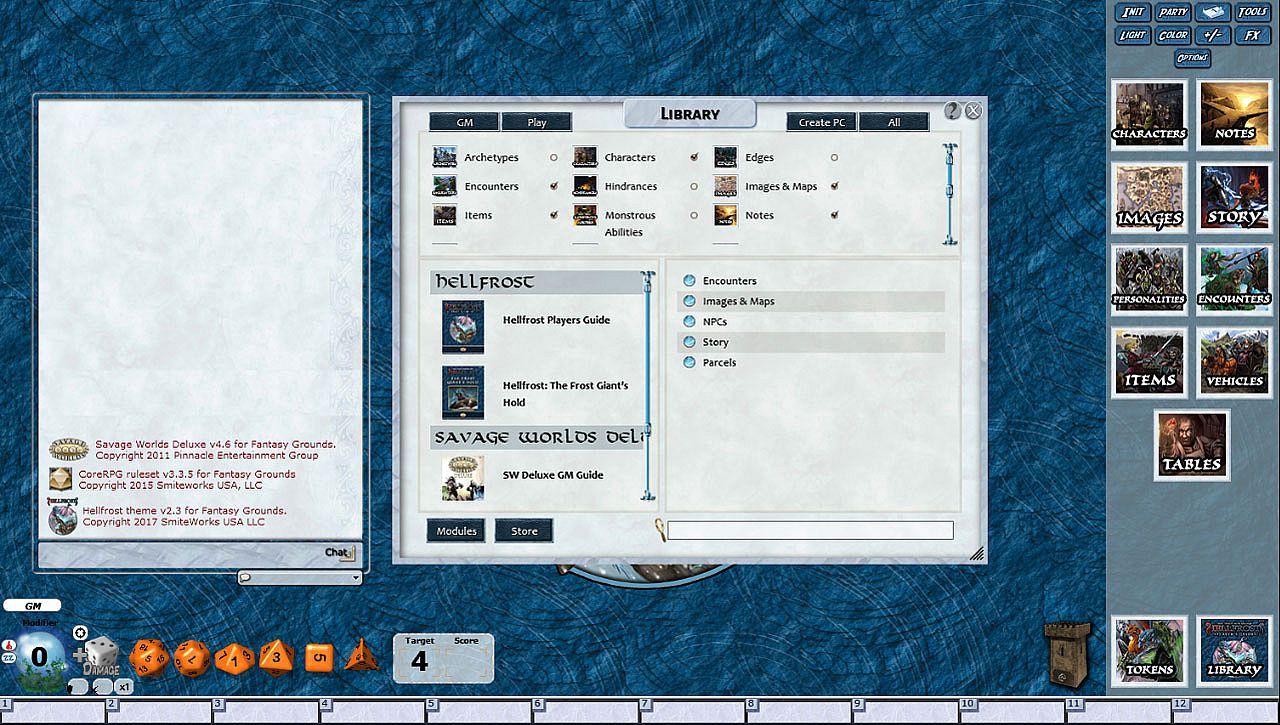Open the Characters sidebar panel

coord(1149,115)
